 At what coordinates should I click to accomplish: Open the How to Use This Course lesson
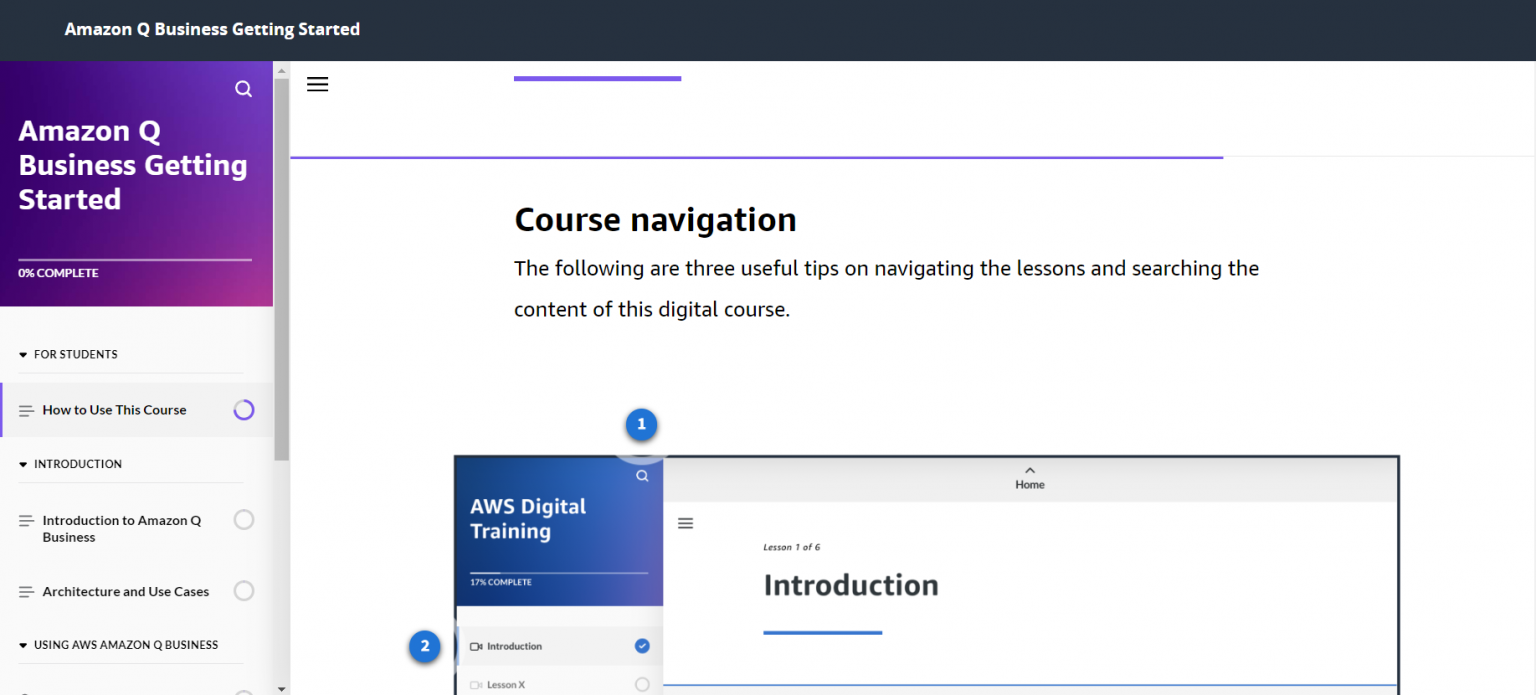[115, 409]
